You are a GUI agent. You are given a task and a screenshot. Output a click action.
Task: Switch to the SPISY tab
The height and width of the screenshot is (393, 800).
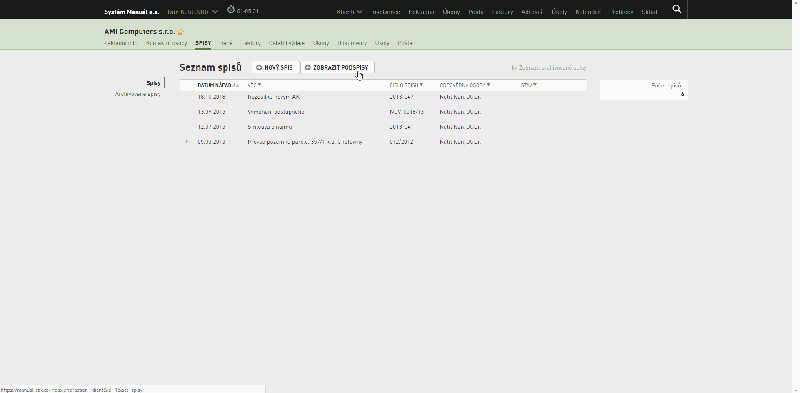(203, 43)
